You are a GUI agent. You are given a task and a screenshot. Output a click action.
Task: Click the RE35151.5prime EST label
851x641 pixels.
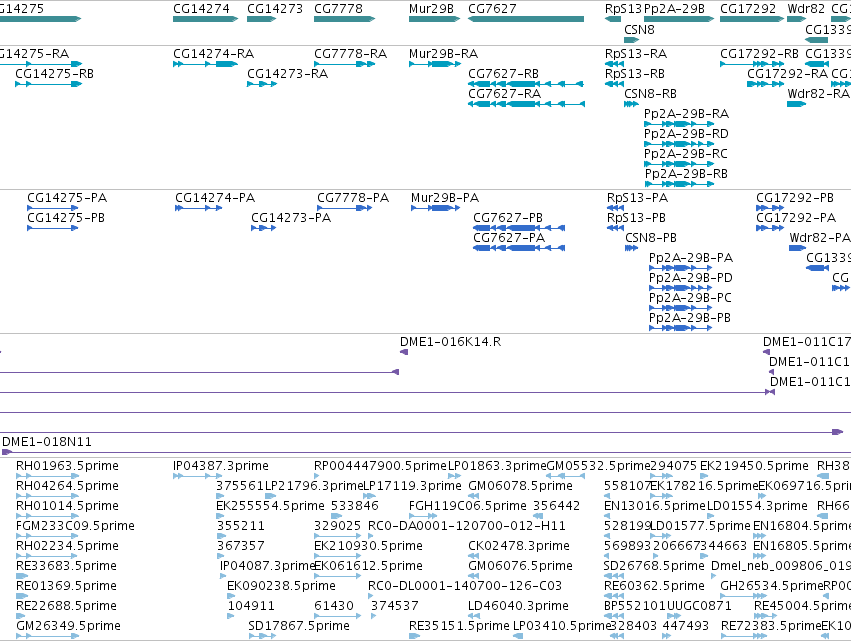(x=459, y=626)
